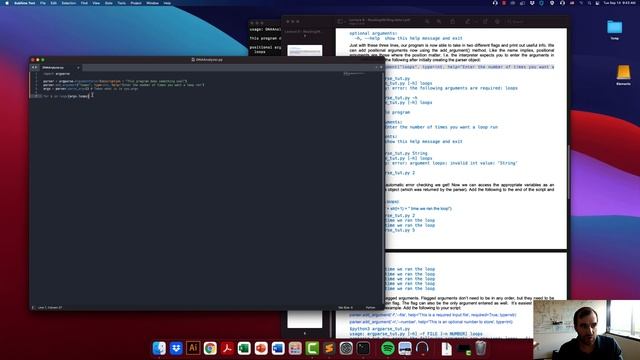Open the Goto menu
The width and height of the screenshot is (640, 360).
click(x=109, y=3)
